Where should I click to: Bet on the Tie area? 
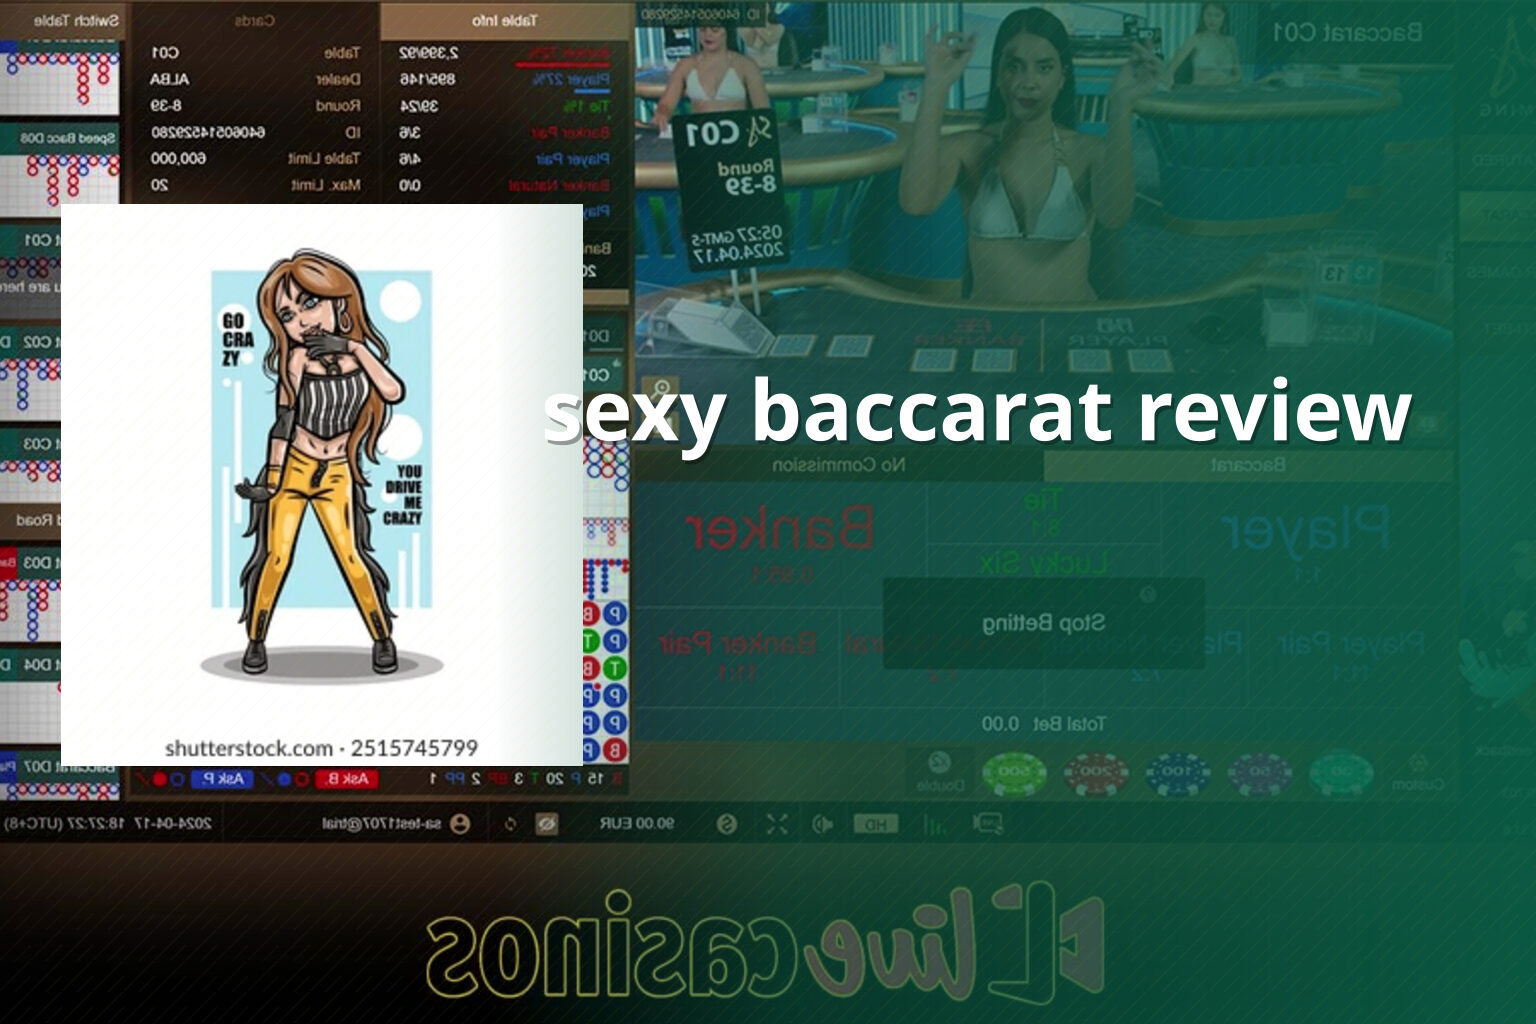1044,513
